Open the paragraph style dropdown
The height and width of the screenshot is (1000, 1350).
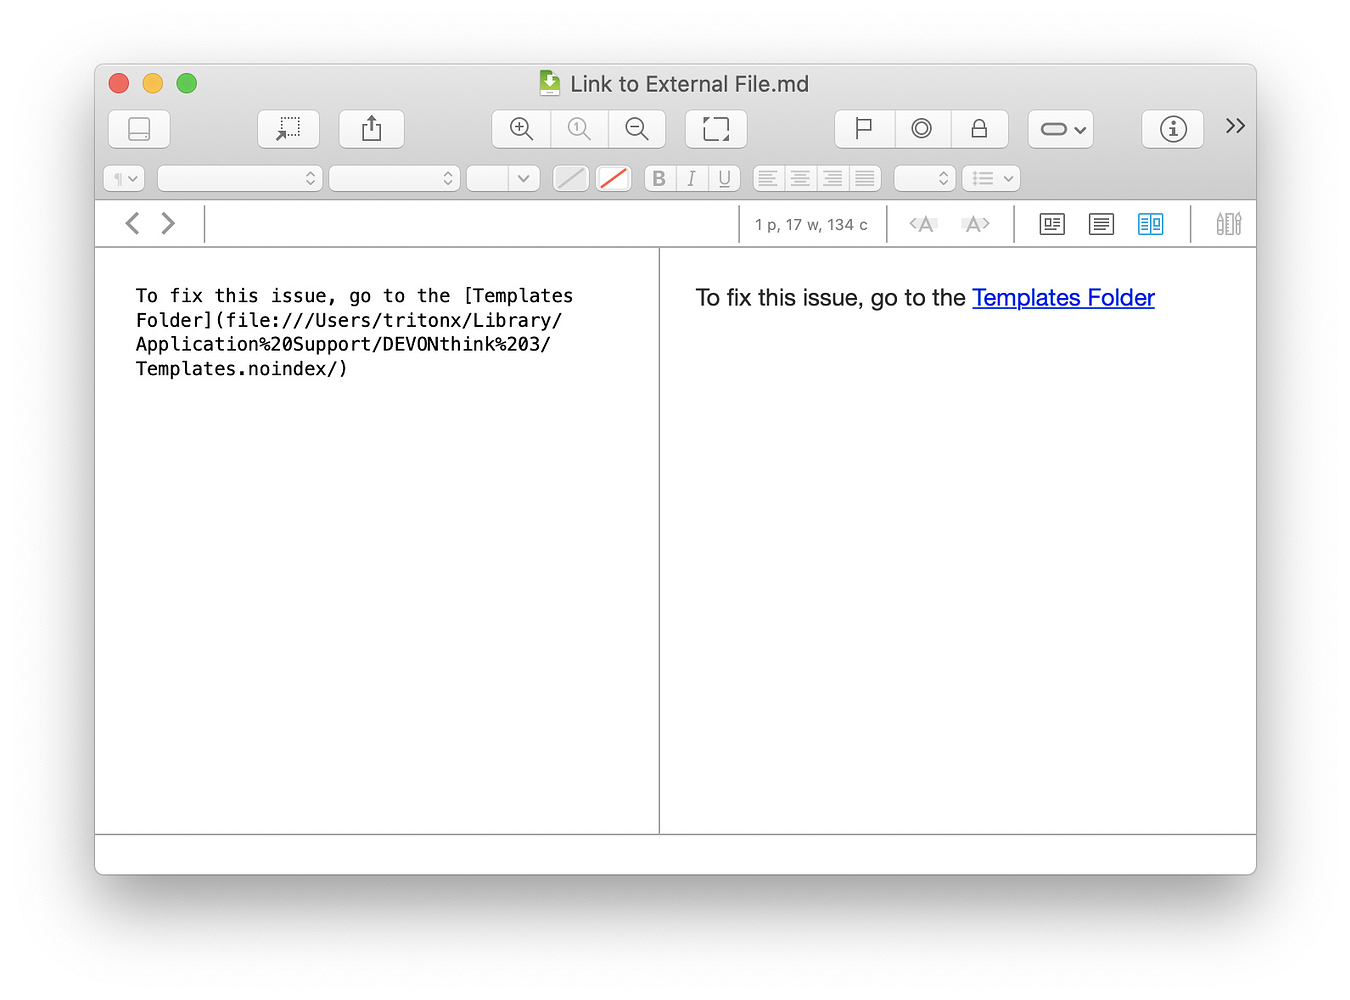[123, 178]
